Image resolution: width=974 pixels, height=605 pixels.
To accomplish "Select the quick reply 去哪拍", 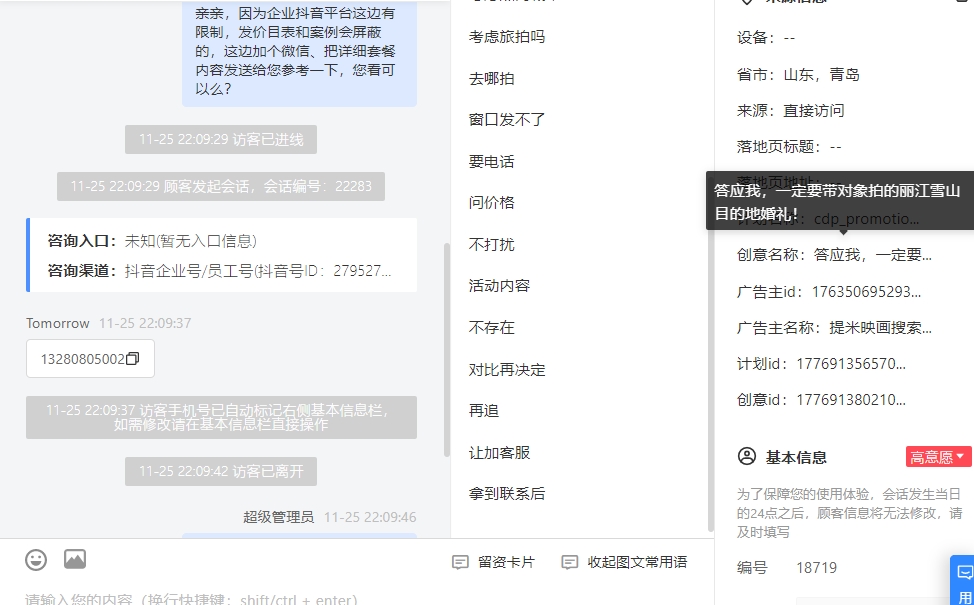I will pyautogui.click(x=491, y=78).
